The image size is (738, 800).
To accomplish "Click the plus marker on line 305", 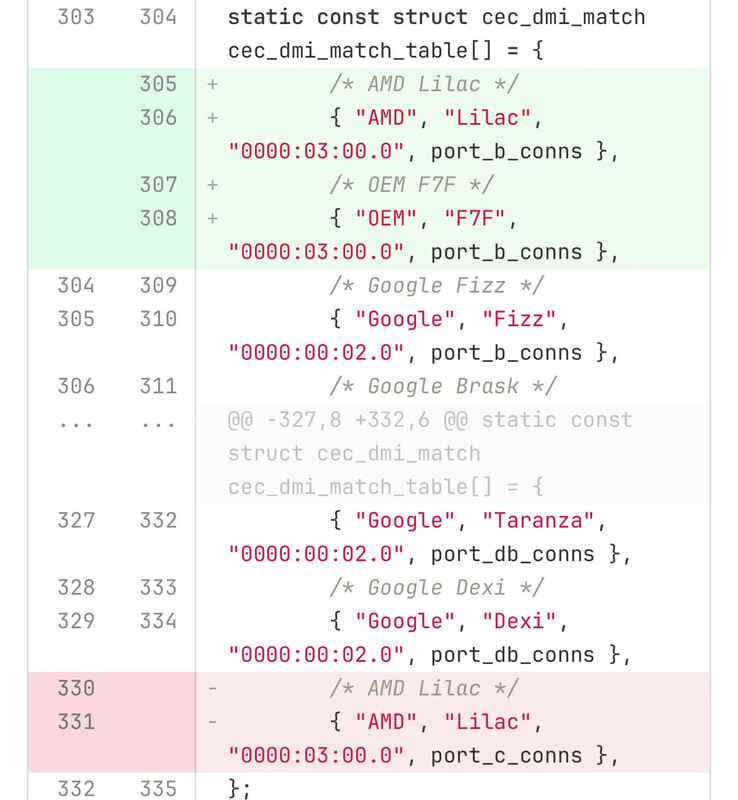I will coord(213,84).
